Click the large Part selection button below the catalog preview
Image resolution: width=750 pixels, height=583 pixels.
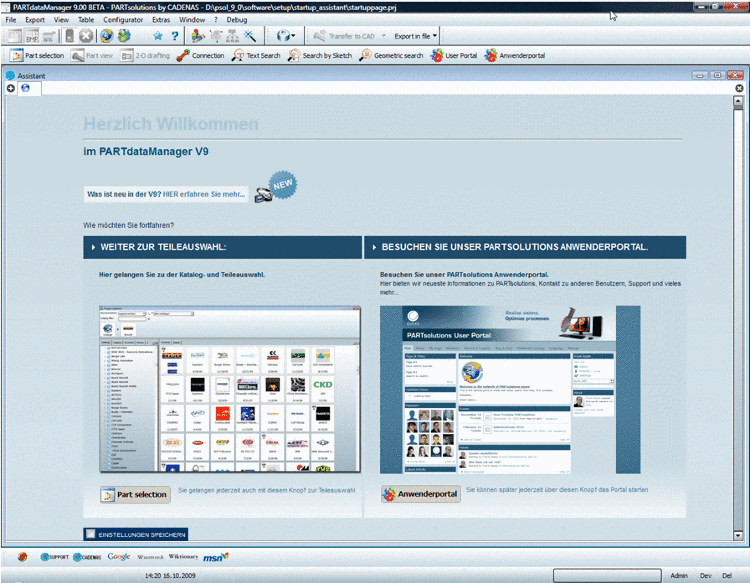click(135, 495)
